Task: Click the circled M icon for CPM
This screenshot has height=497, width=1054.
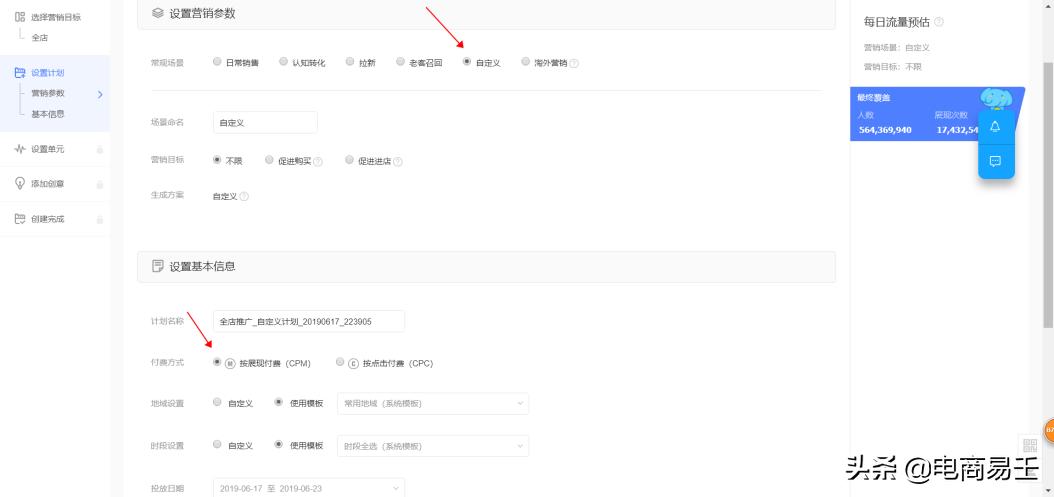Action: 230,363
